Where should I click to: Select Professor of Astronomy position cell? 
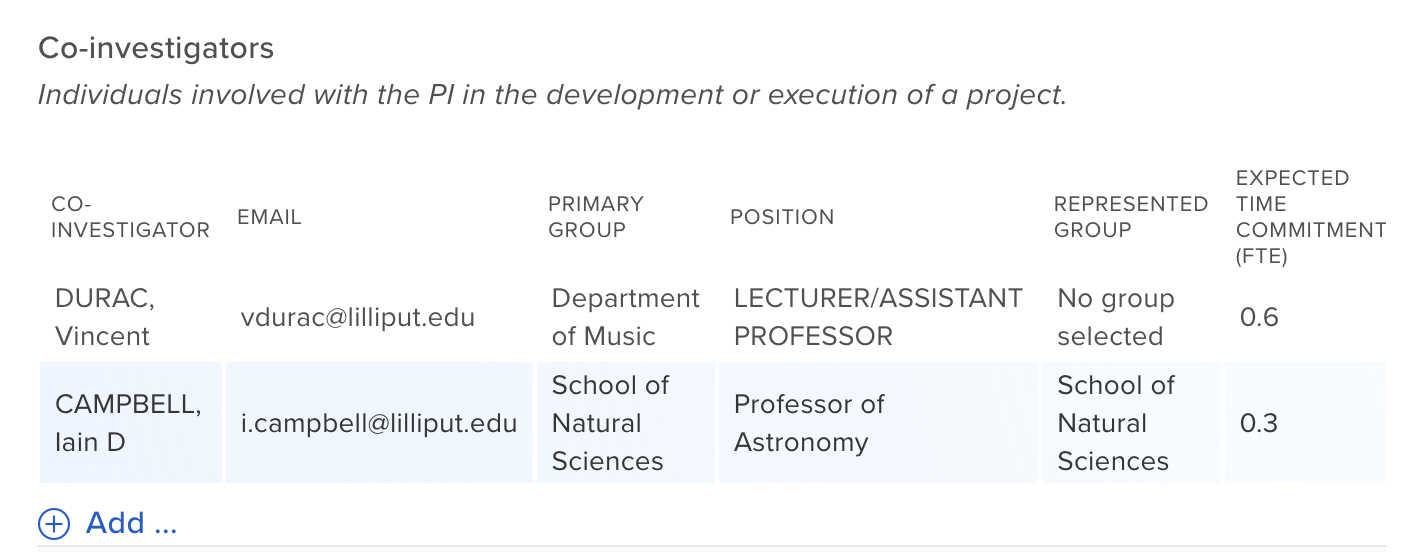point(809,423)
